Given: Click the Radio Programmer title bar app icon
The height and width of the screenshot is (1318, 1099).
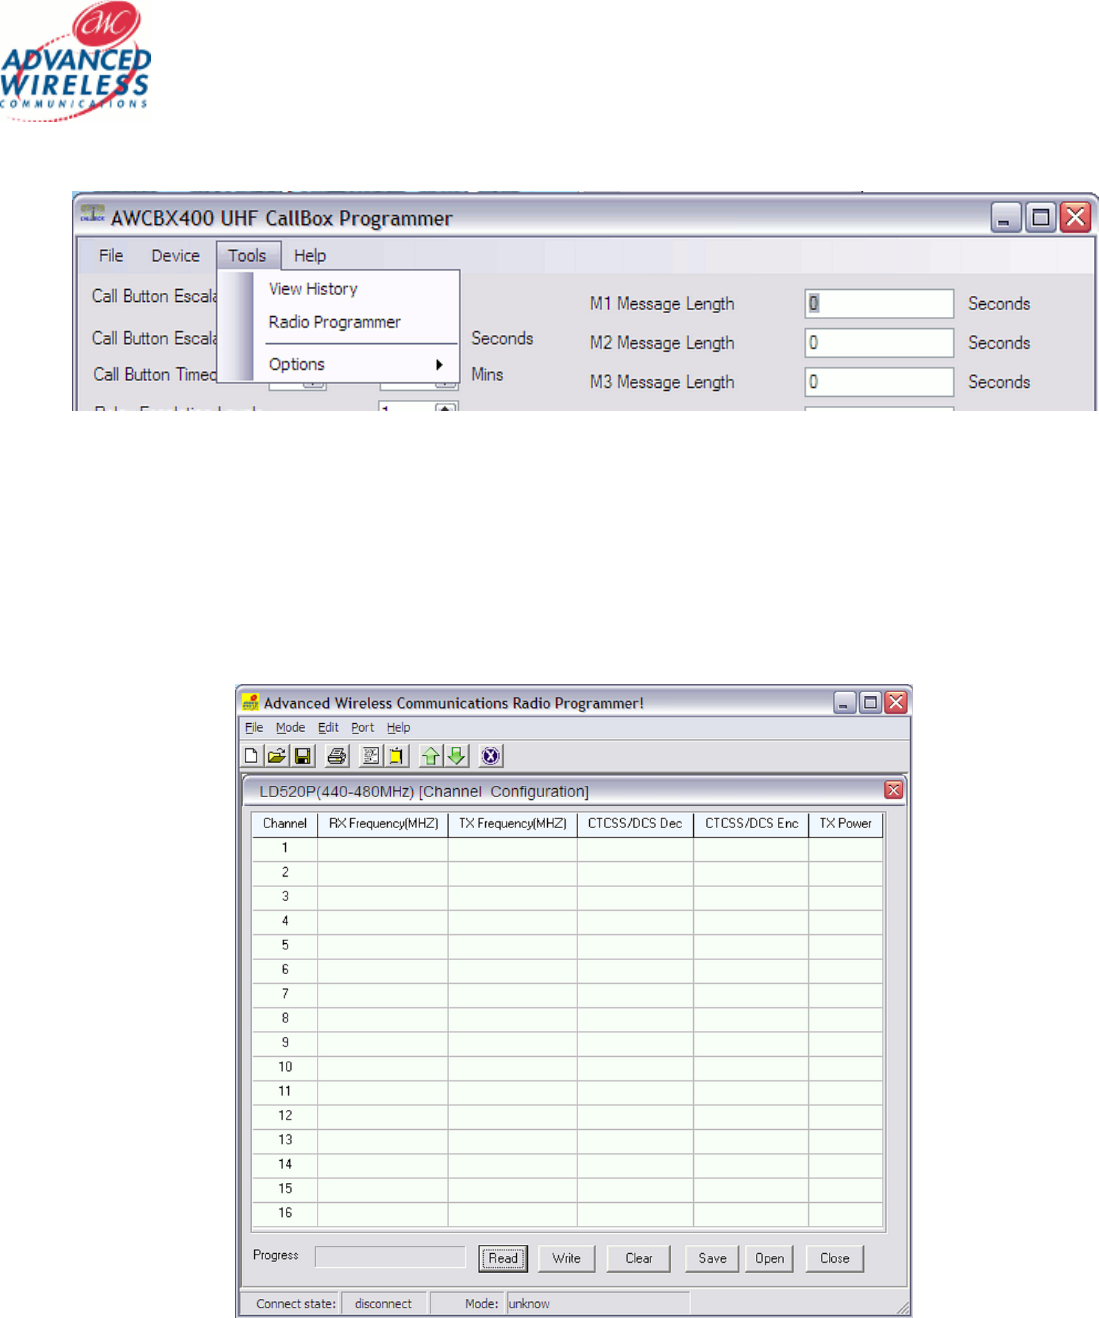Looking at the screenshot, I should click(x=250, y=703).
